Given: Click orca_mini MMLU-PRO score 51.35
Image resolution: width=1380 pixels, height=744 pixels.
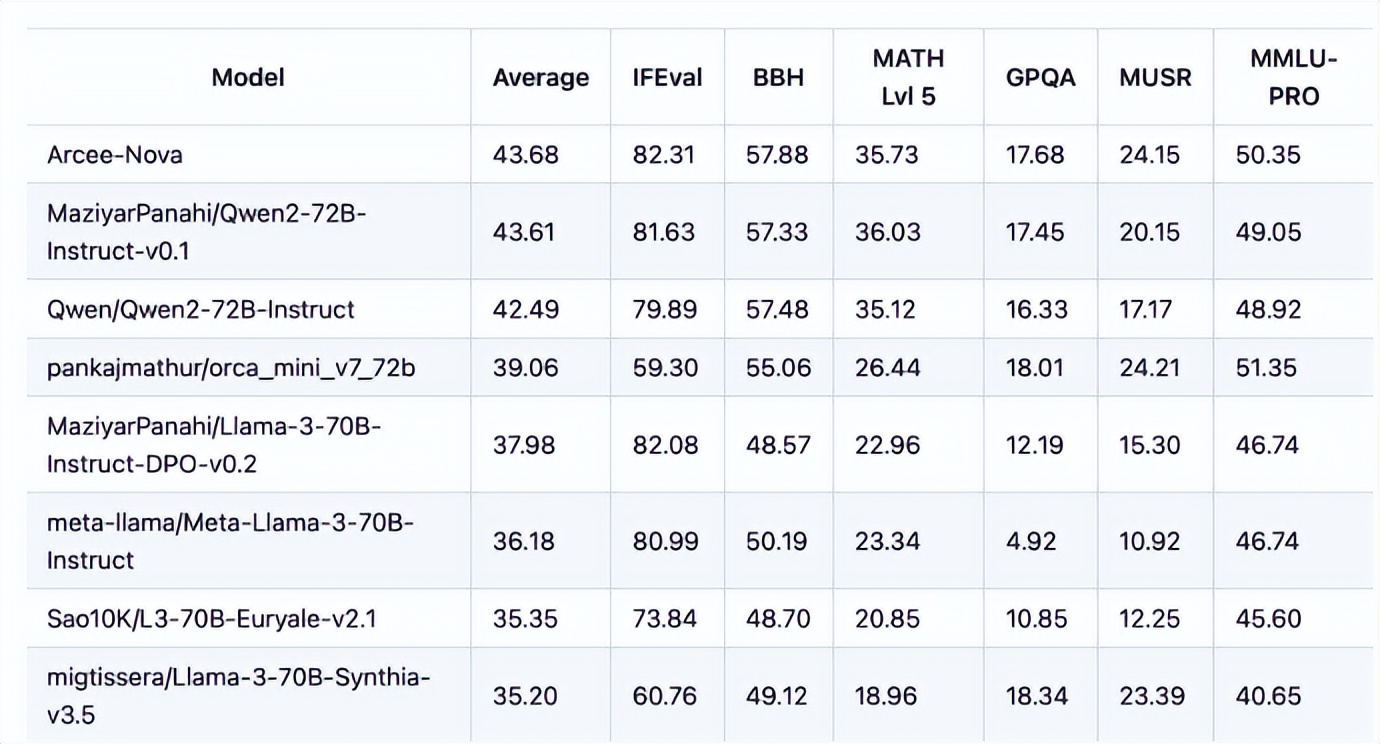Looking at the screenshot, I should [x=1265, y=368].
